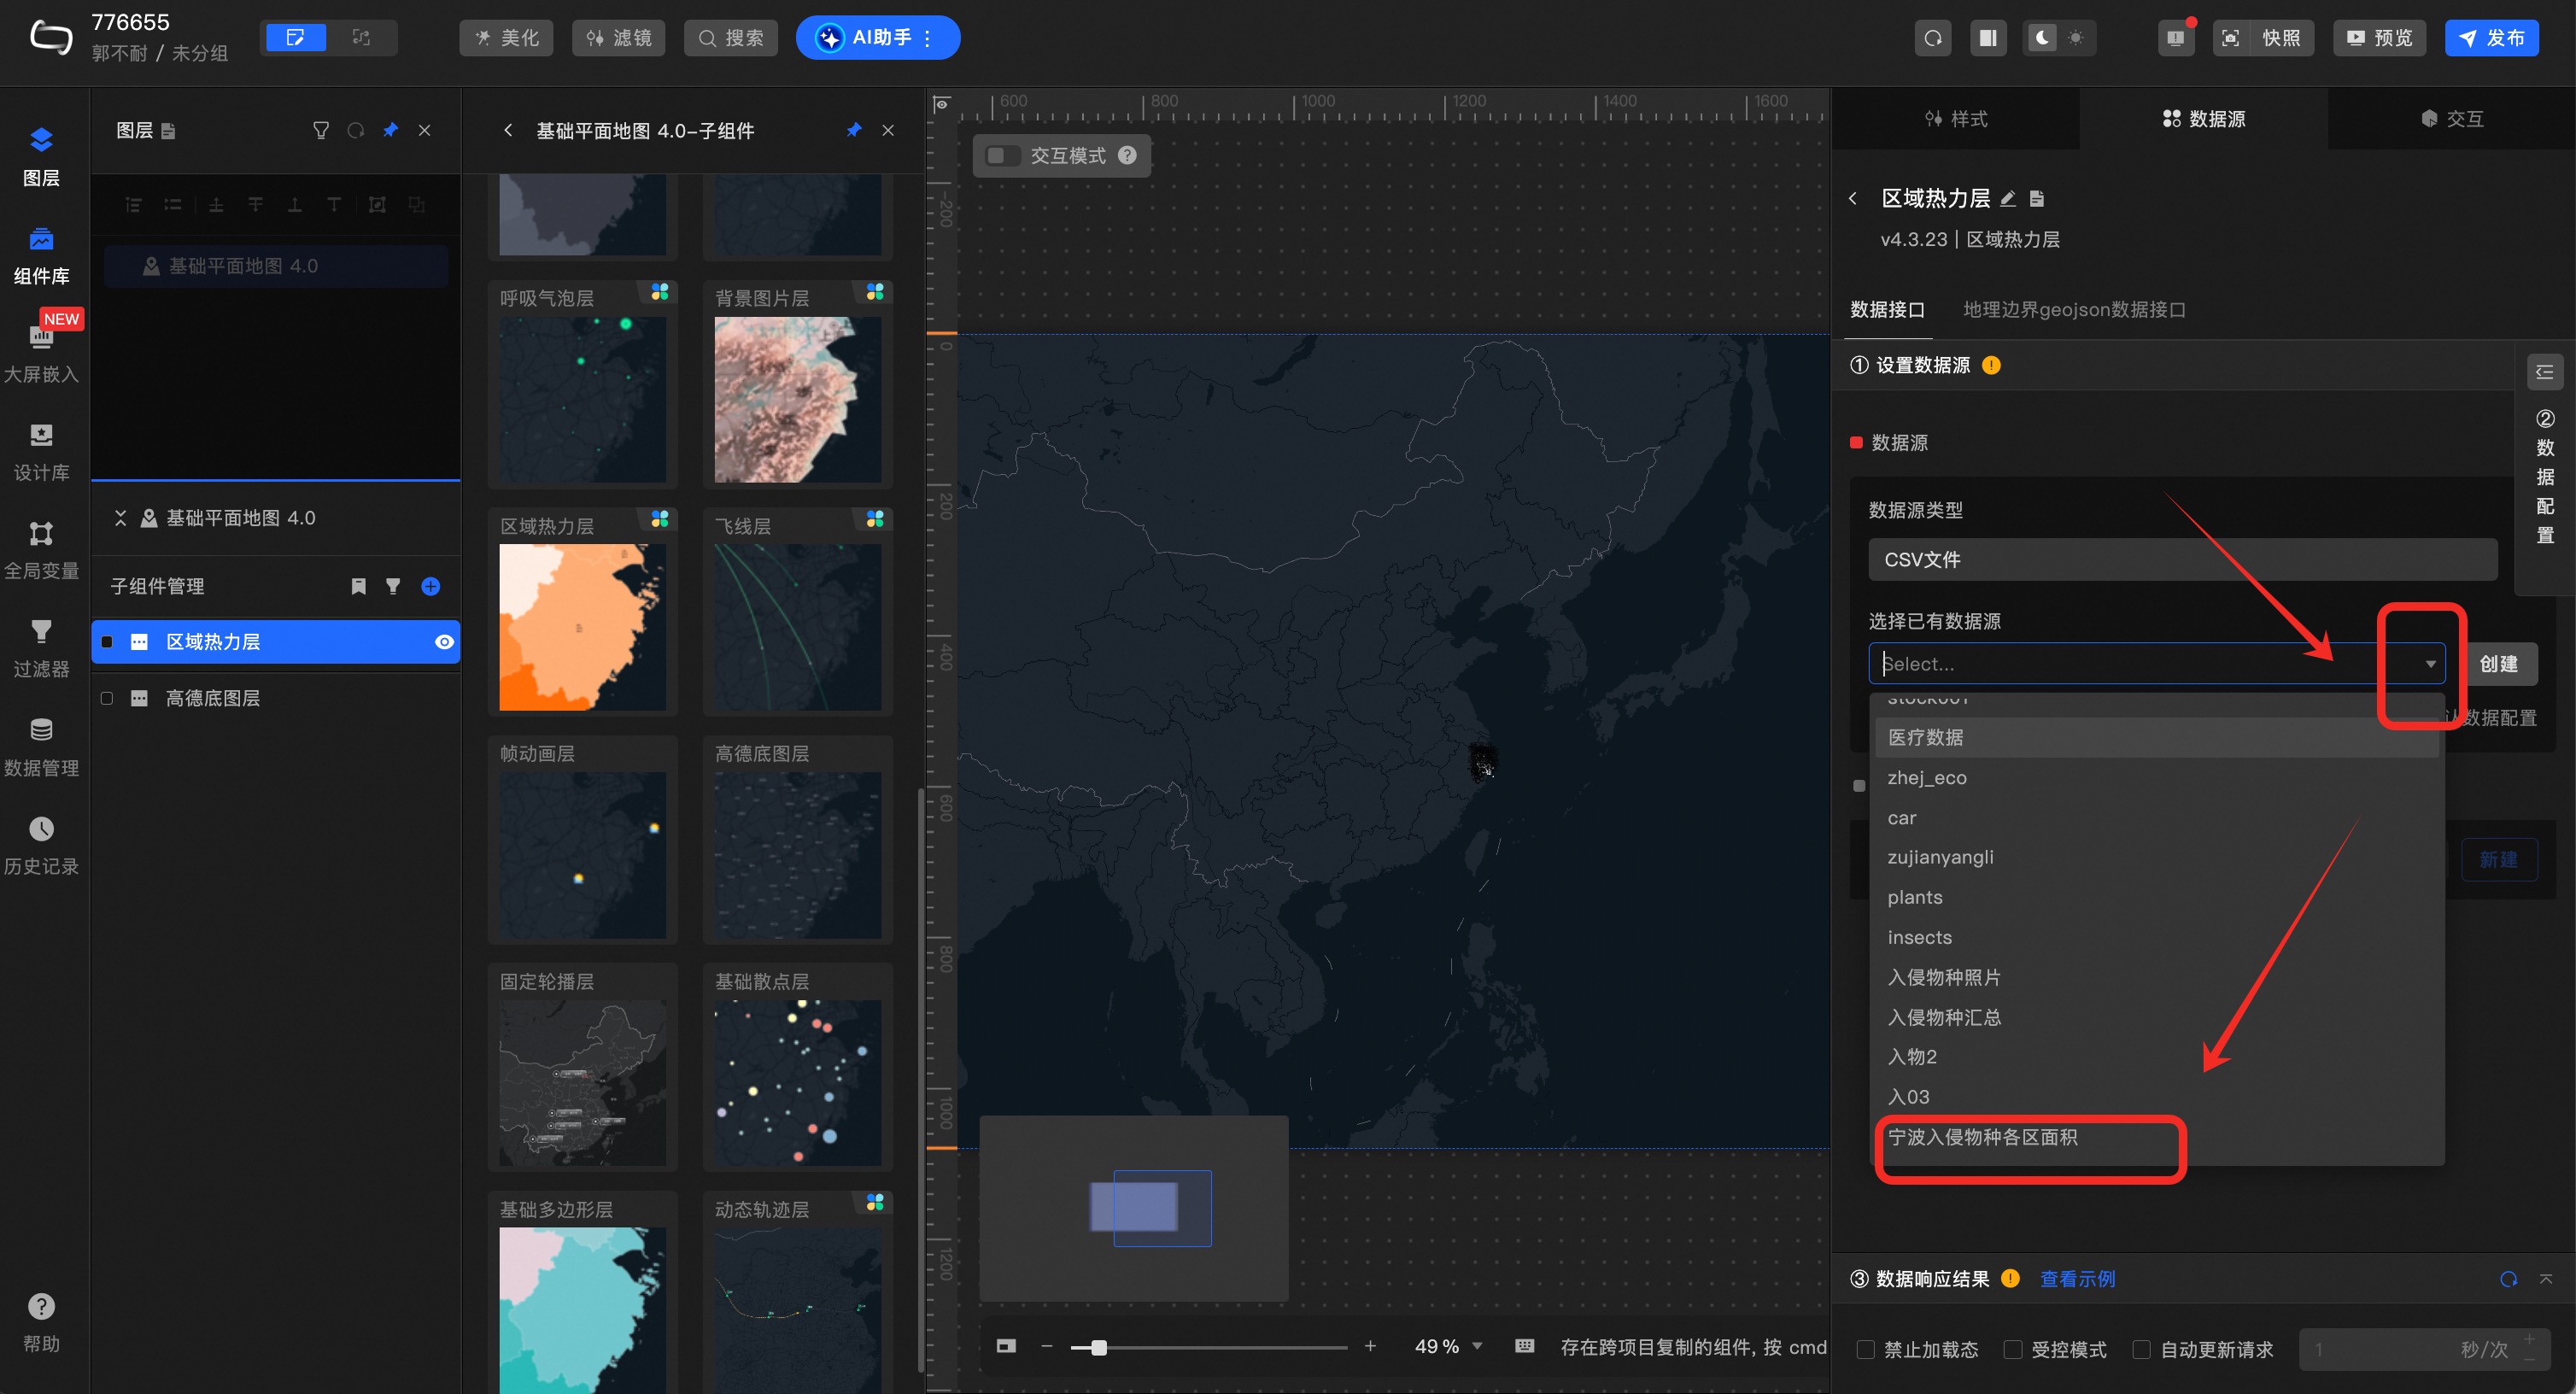Click the 查看示例 link

[2077, 1279]
